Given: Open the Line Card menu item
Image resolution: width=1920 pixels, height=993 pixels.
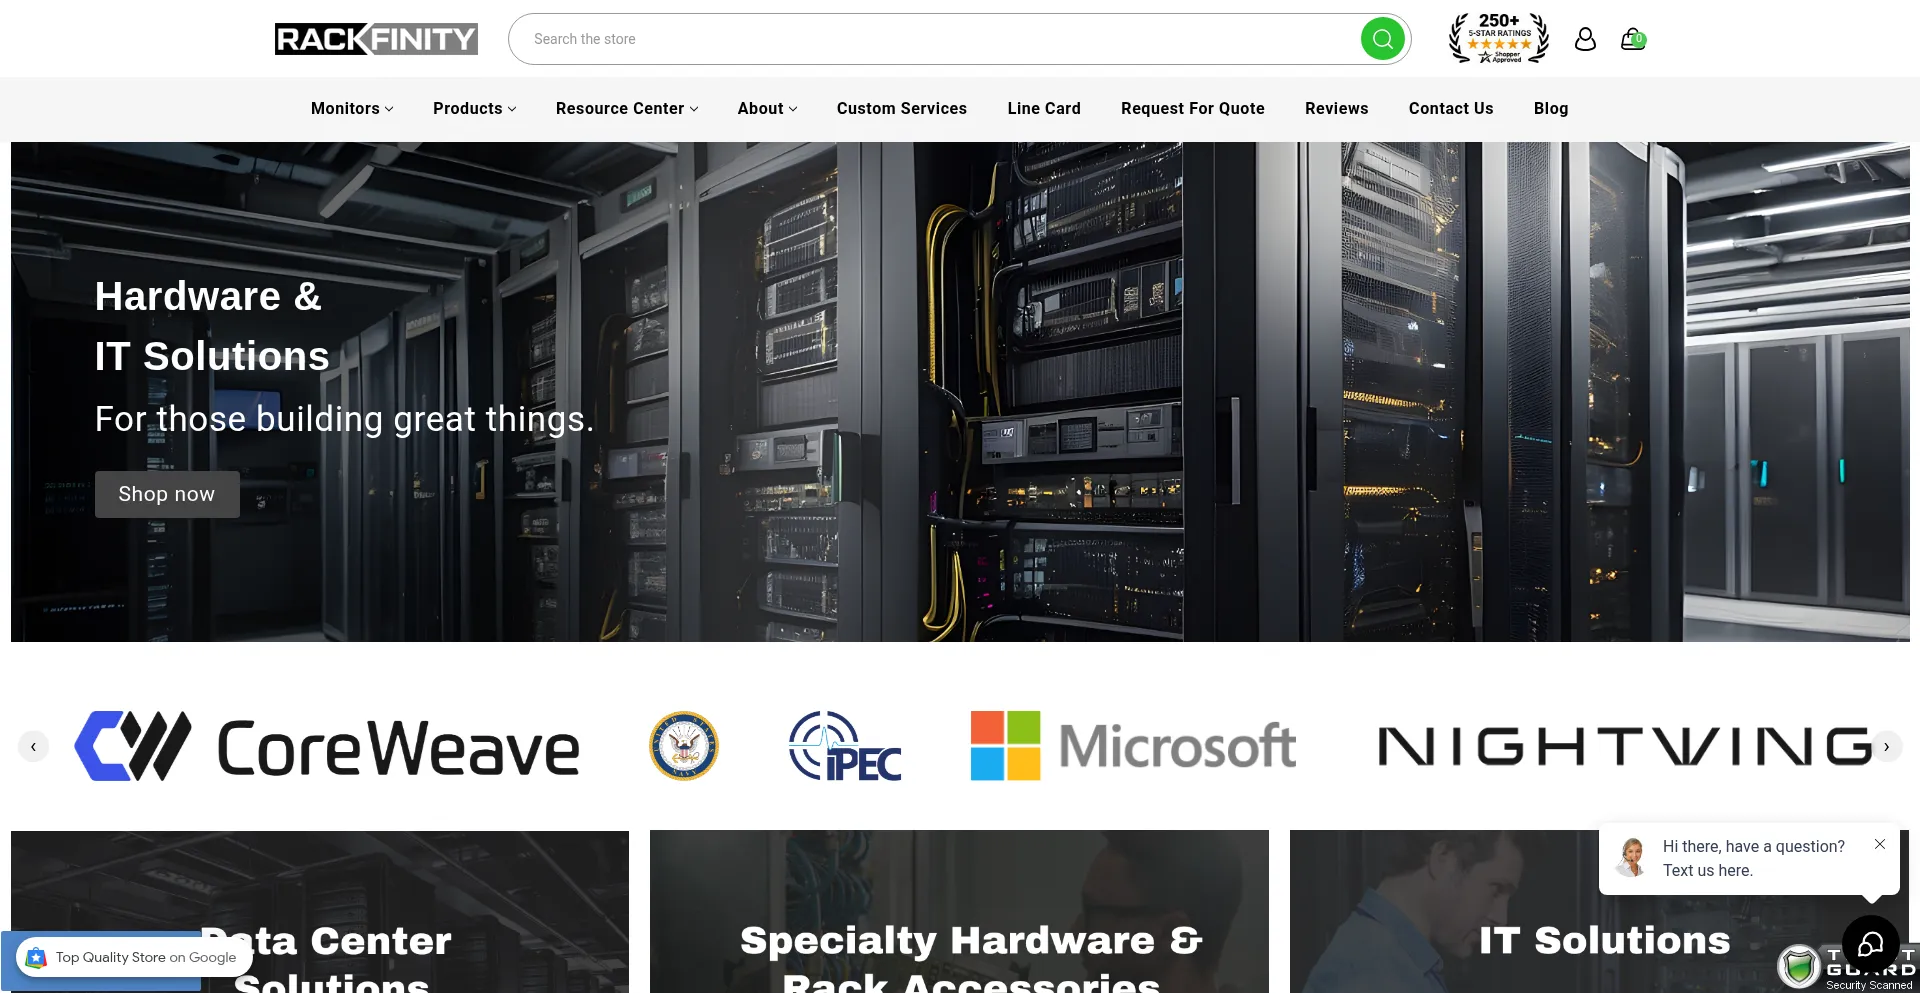Looking at the screenshot, I should click(x=1044, y=108).
